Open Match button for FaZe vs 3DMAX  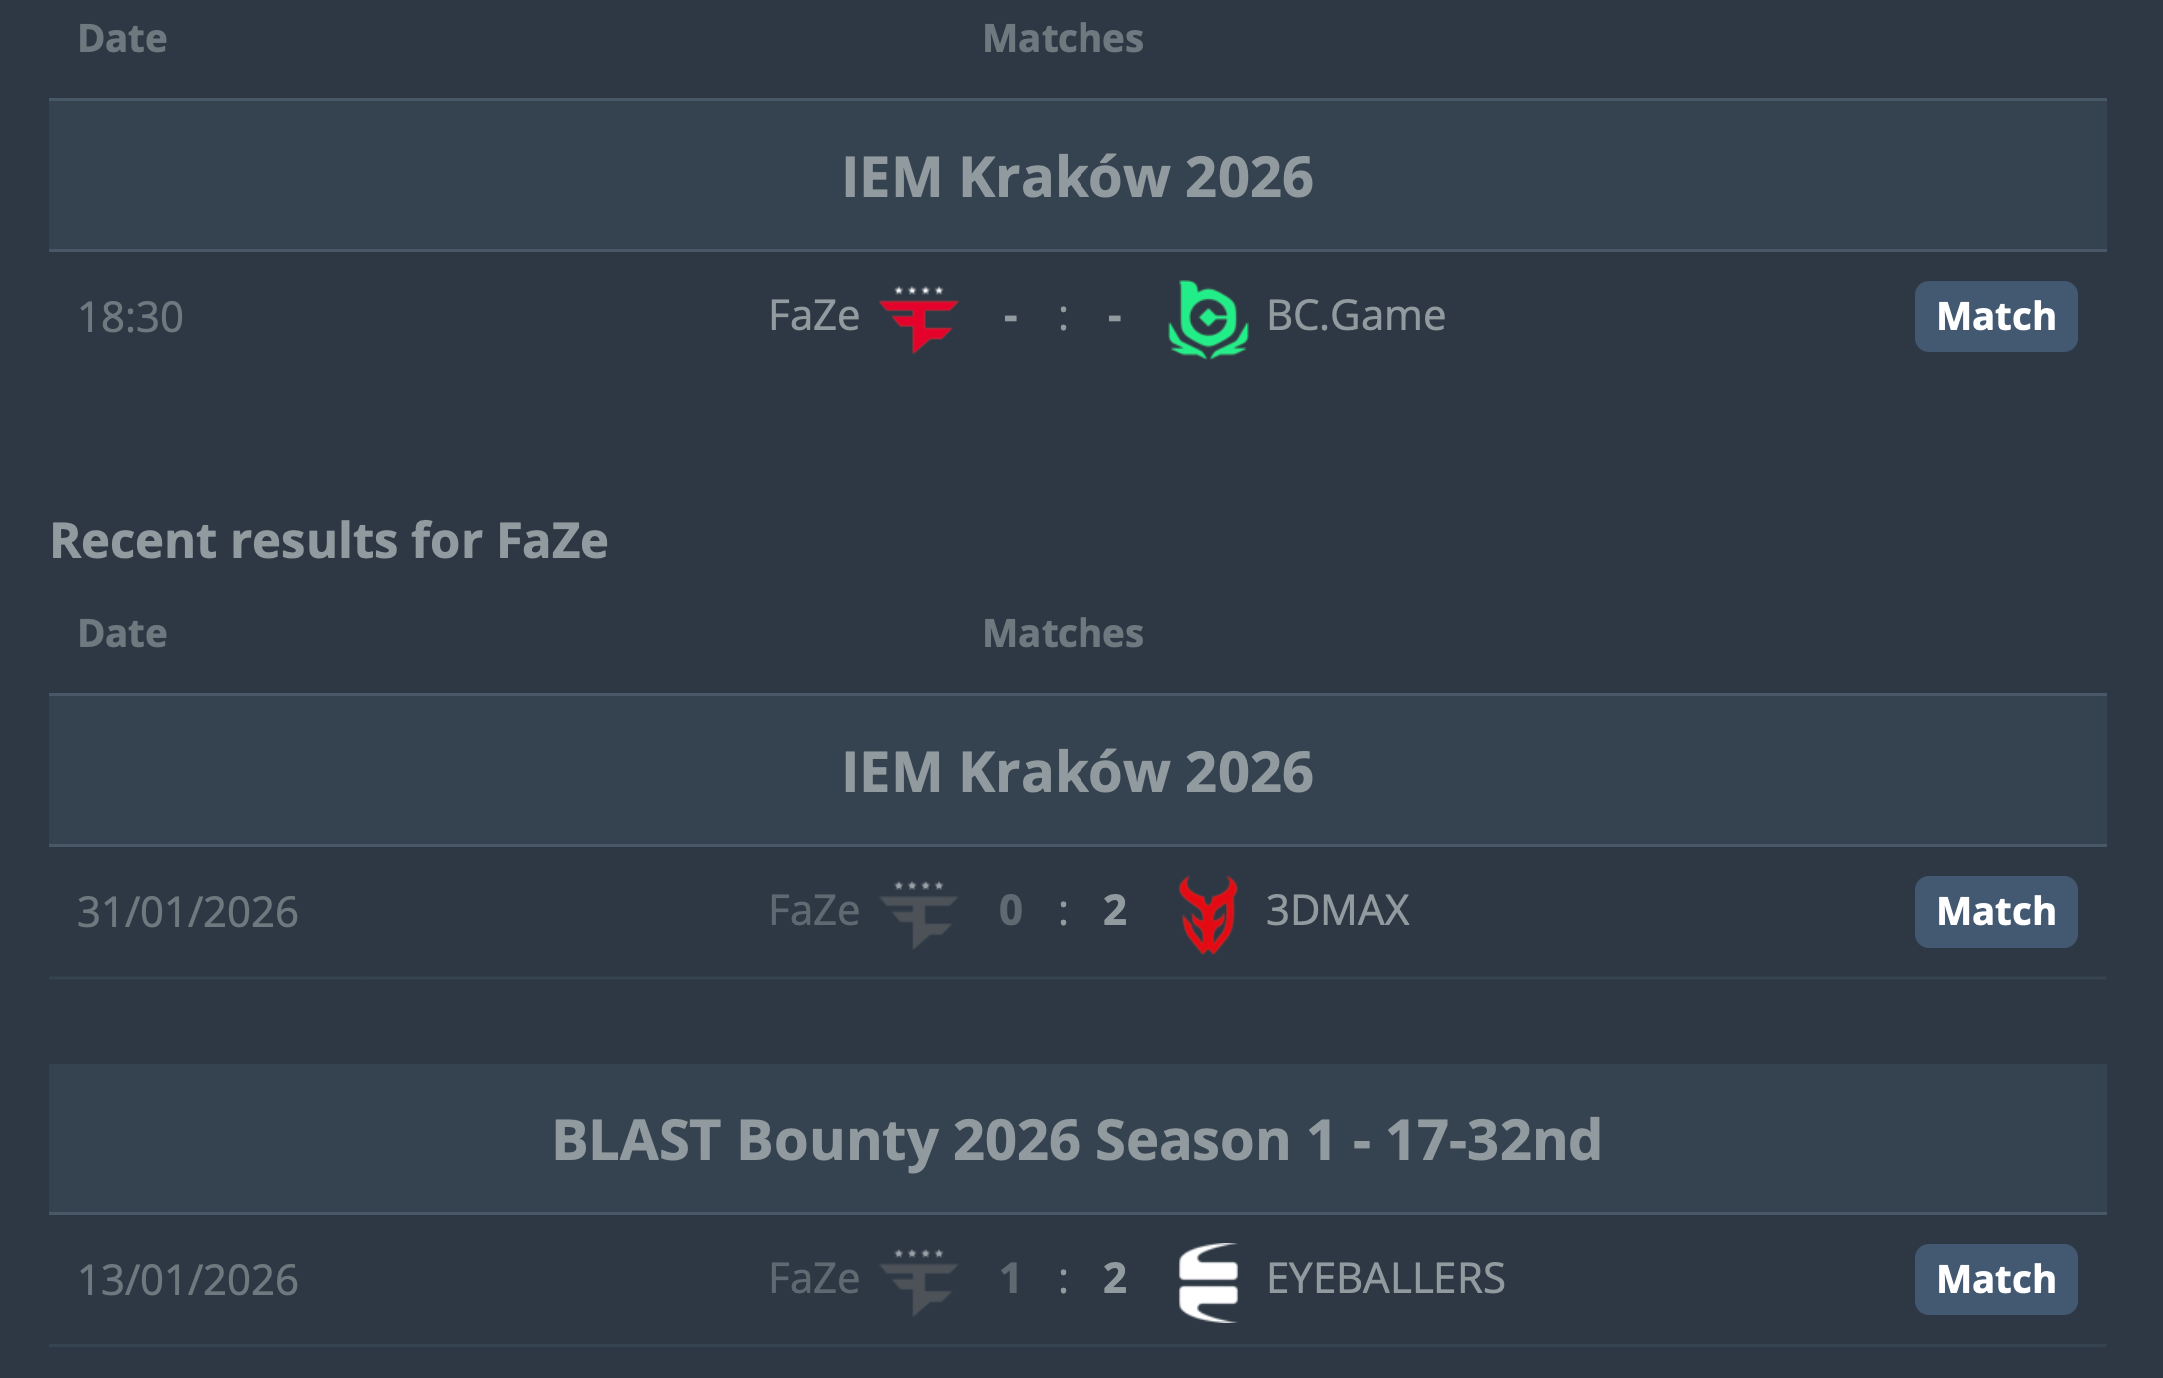pyautogui.click(x=1995, y=912)
